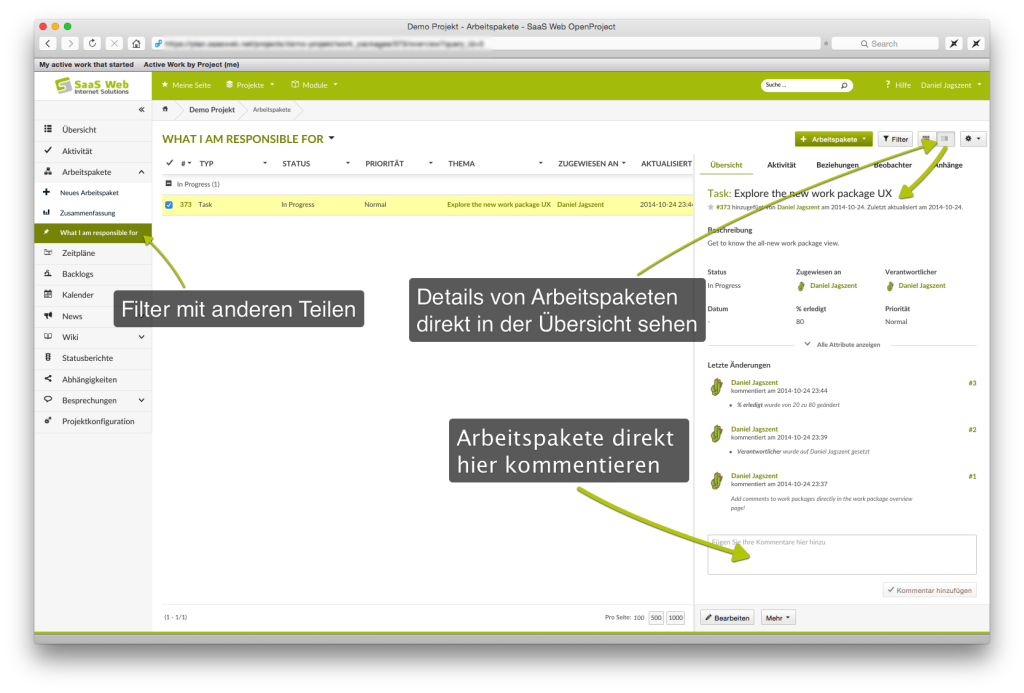The width and height of the screenshot is (1024, 693).
Task: Click the browser Search field
Action: [x=886, y=43]
